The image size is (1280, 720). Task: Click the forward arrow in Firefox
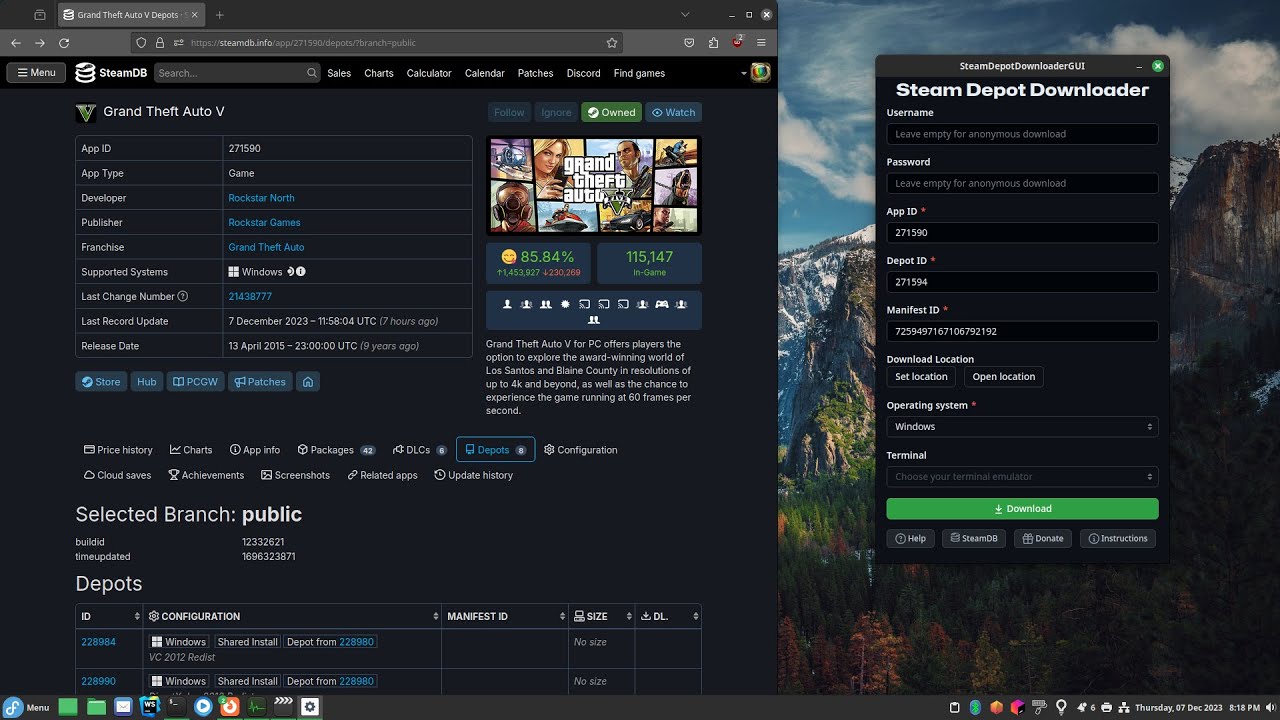(40, 43)
